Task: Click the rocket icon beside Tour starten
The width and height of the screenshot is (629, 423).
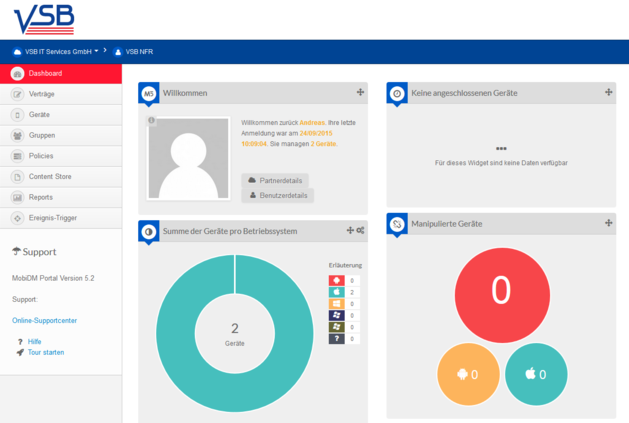Action: 20,352
